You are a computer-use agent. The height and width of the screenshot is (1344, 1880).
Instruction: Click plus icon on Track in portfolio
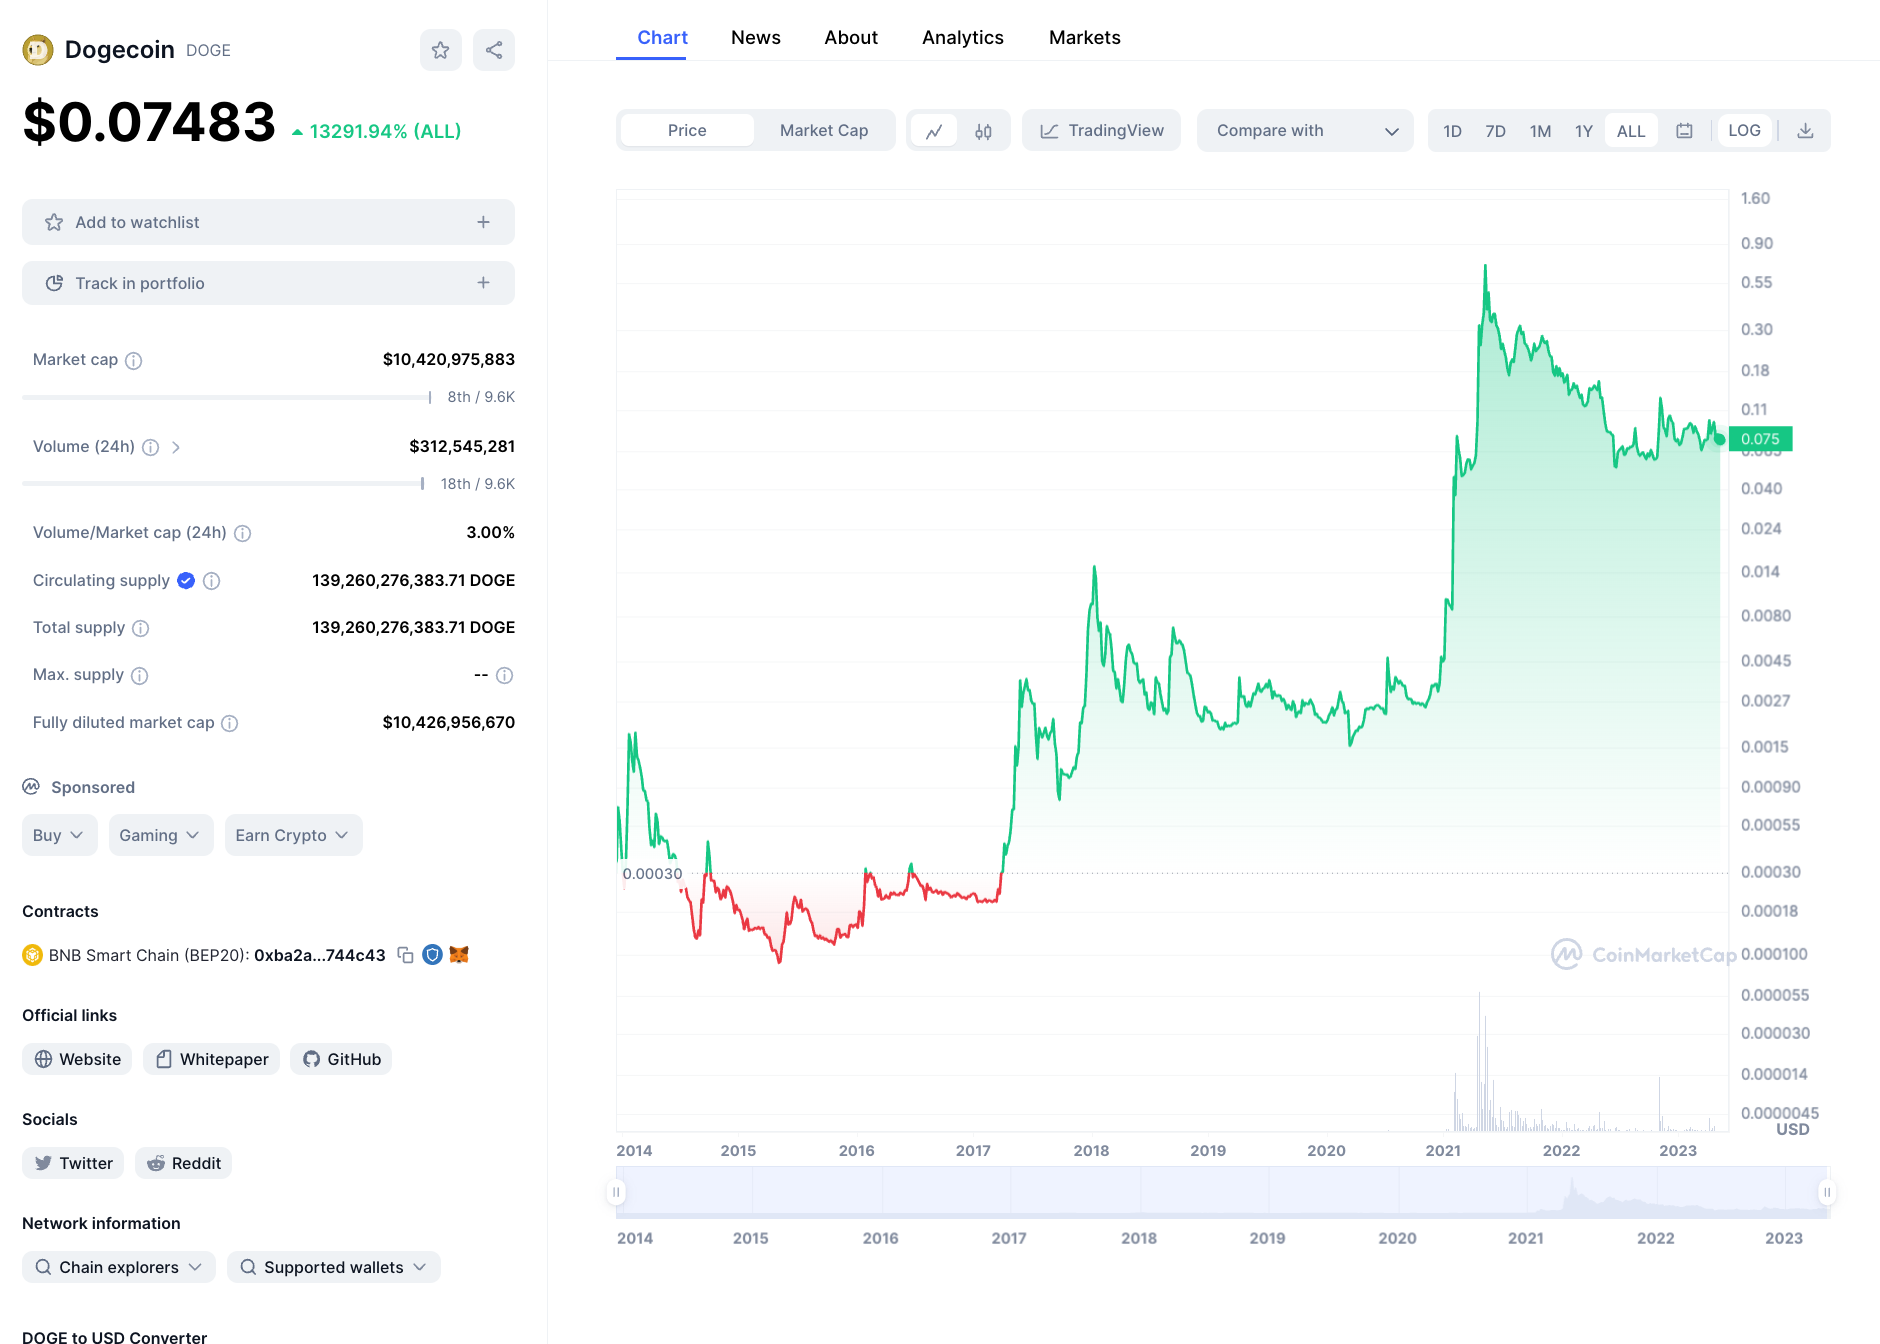click(483, 283)
